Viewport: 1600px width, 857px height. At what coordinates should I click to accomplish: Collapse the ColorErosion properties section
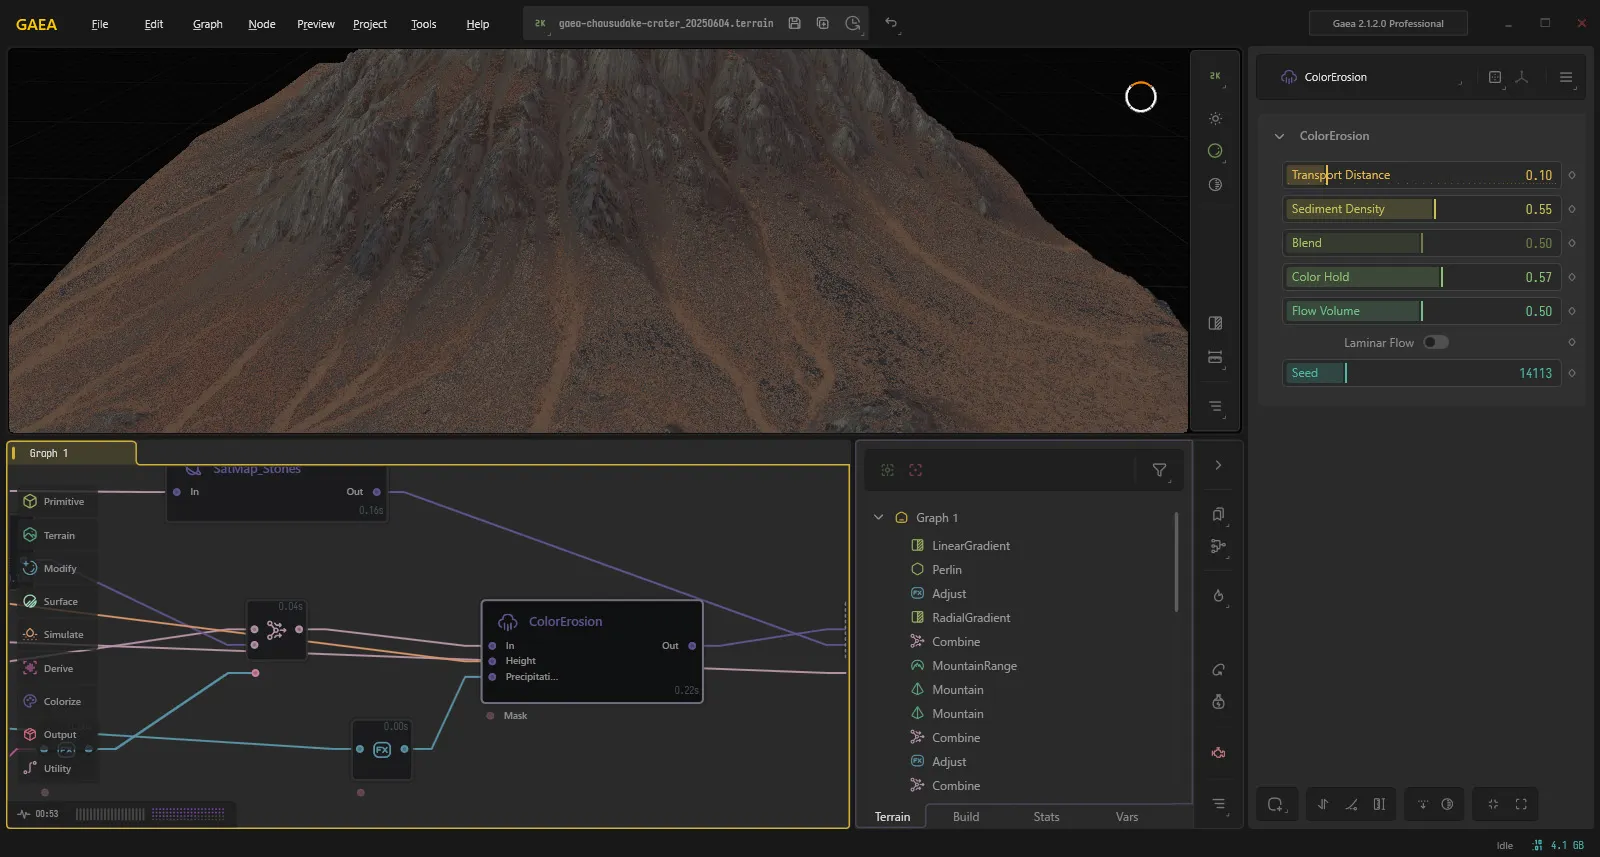[x=1279, y=136]
